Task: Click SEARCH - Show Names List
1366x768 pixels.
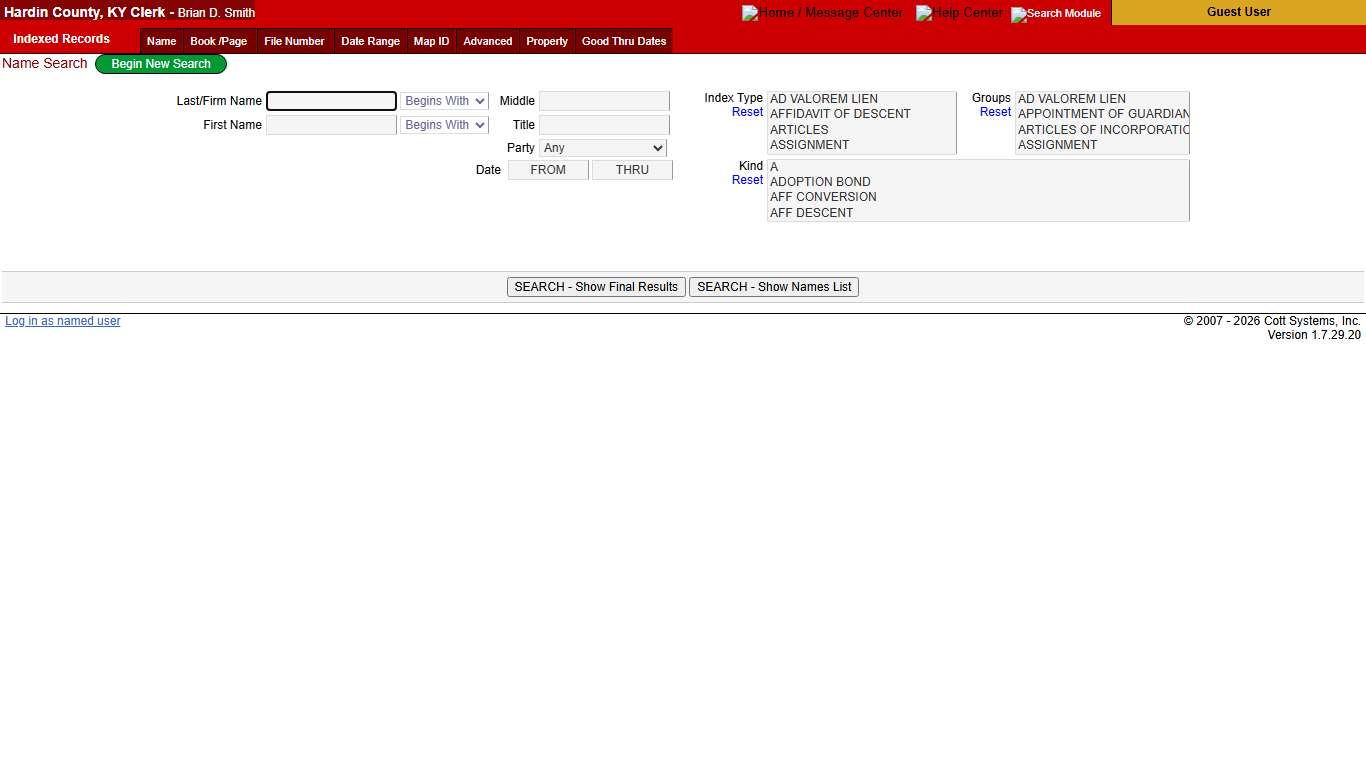Action: 773,287
